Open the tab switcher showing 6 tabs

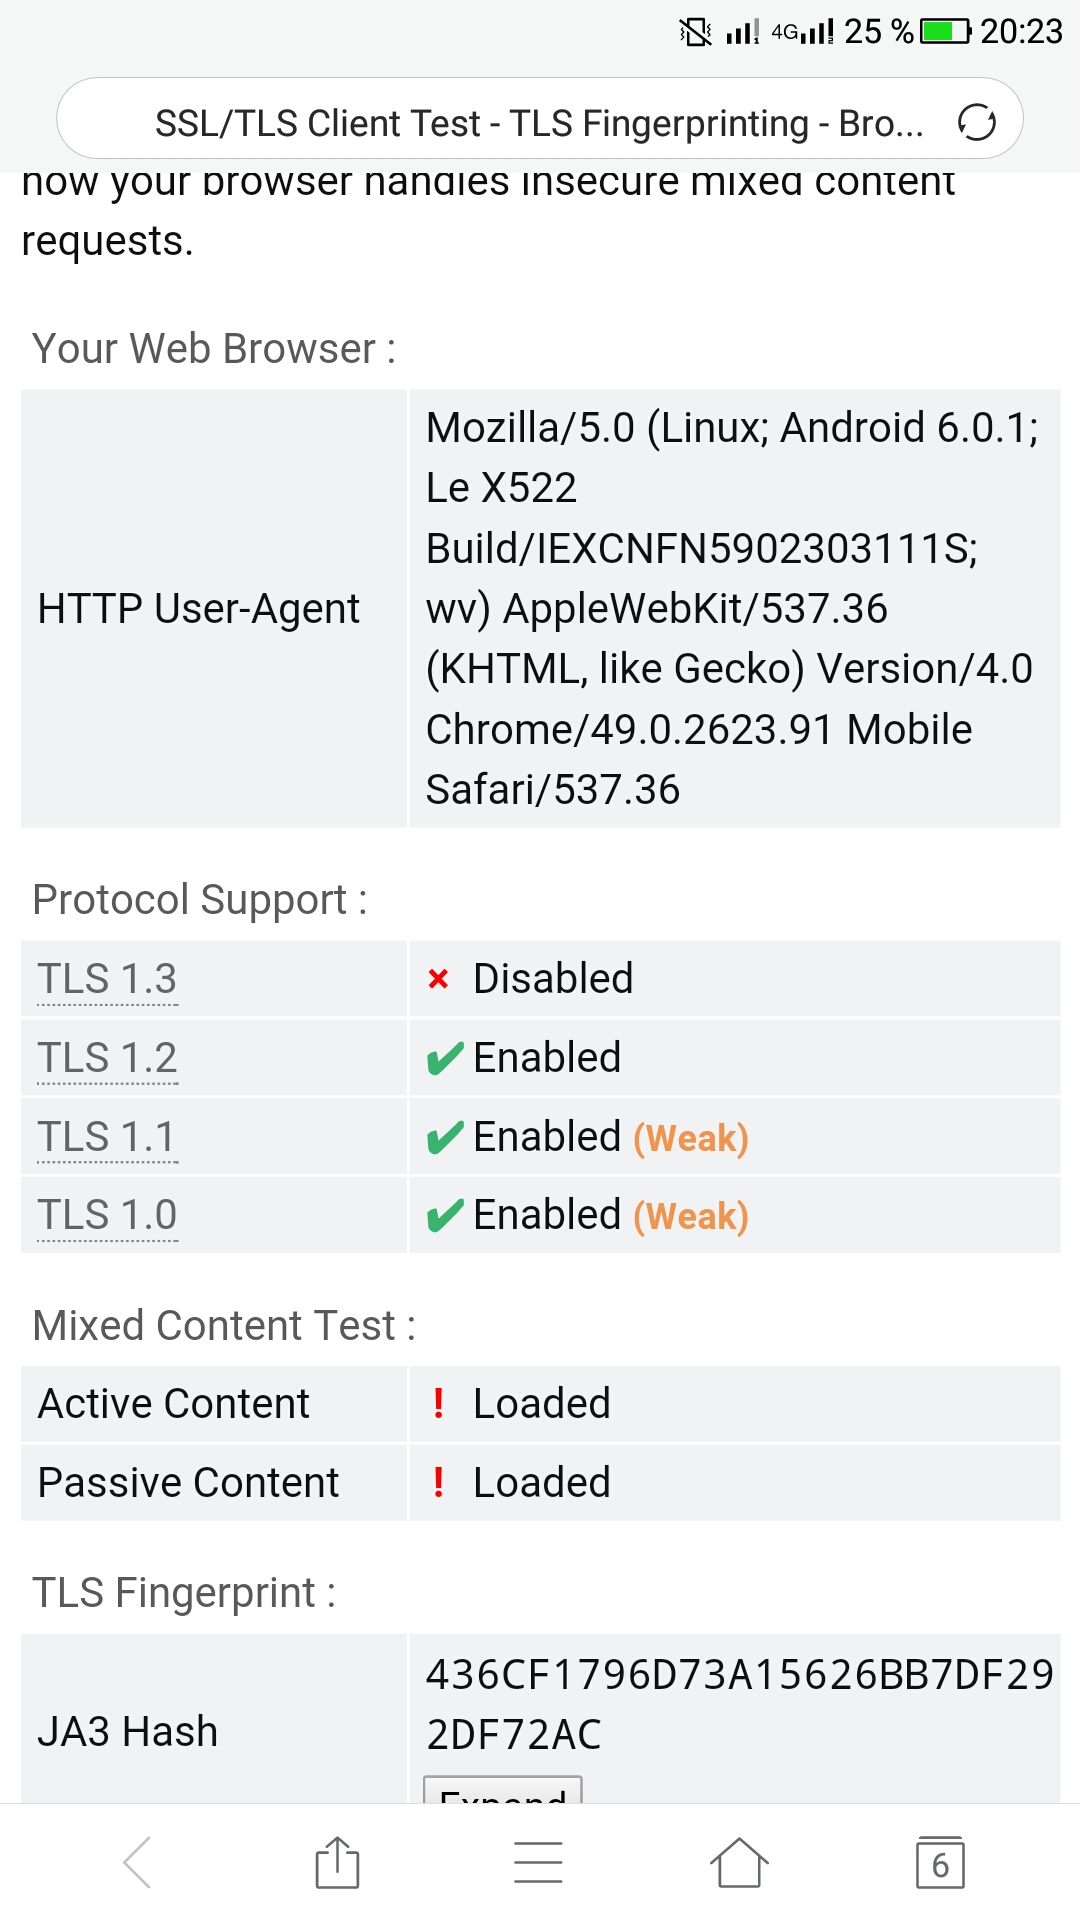pos(940,1862)
